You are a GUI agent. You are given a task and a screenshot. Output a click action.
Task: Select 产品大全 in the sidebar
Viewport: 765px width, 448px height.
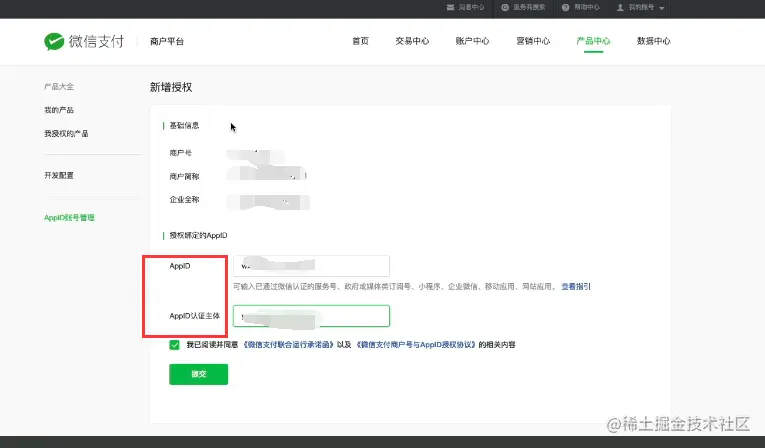(x=59, y=86)
